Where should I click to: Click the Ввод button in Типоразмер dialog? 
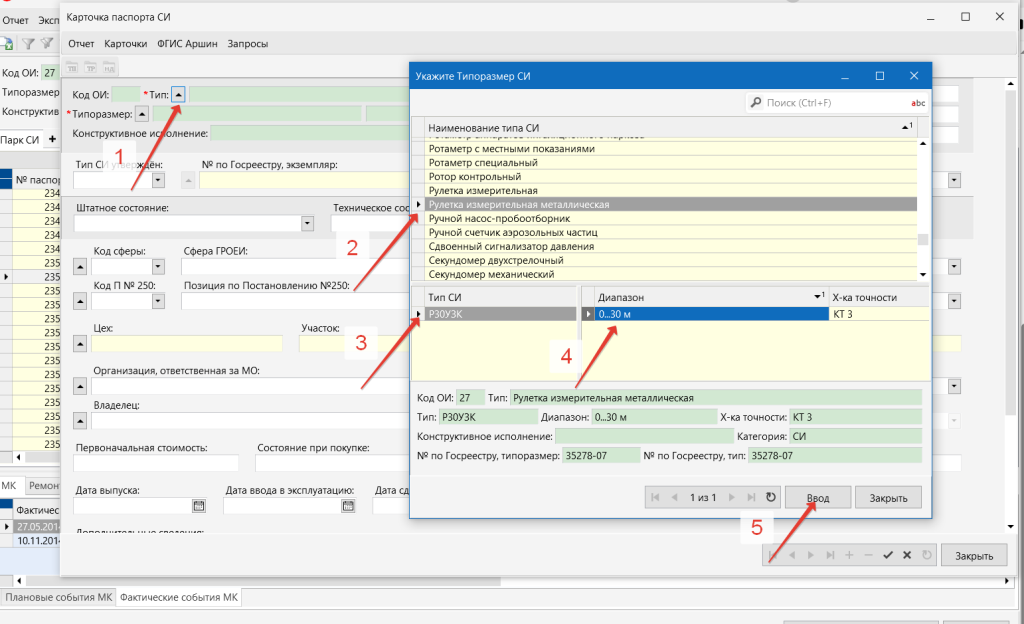pos(818,497)
